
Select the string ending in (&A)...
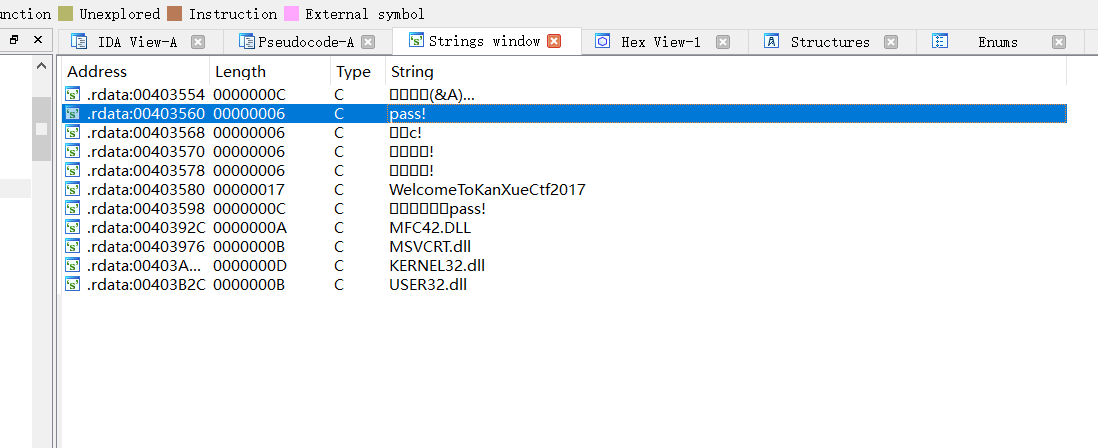pyautogui.click(x=432, y=94)
